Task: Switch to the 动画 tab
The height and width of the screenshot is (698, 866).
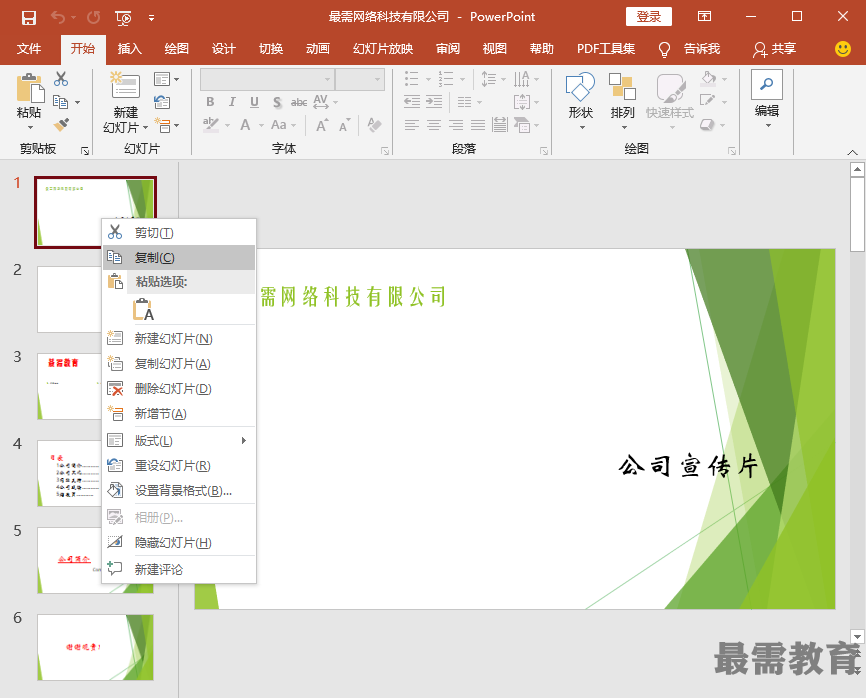Action: (x=318, y=49)
